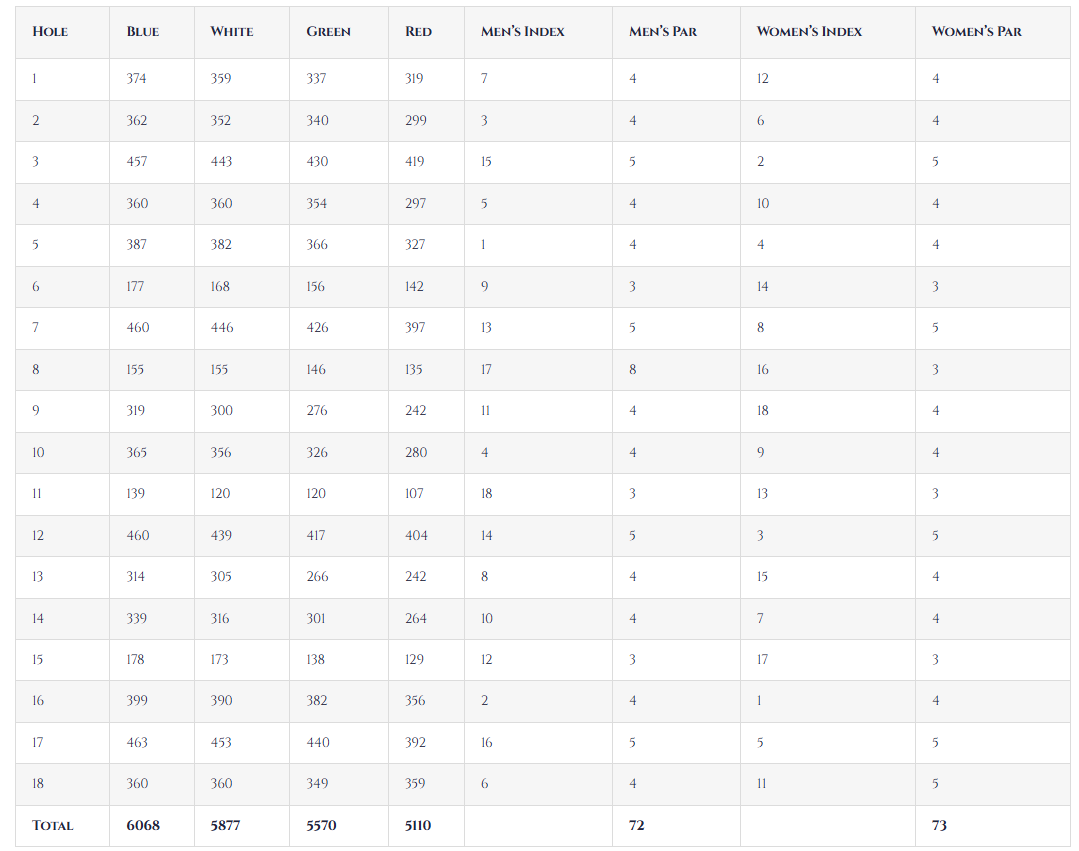Click the Red total 5110 cell
This screenshot has width=1079, height=851.
tap(418, 826)
